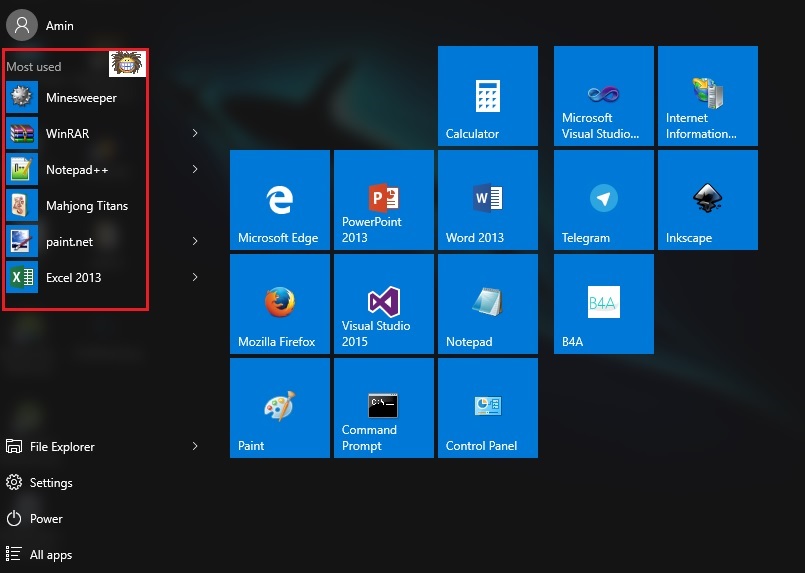Expand the File Explorer submenu arrow
The width and height of the screenshot is (805, 573).
(x=195, y=446)
